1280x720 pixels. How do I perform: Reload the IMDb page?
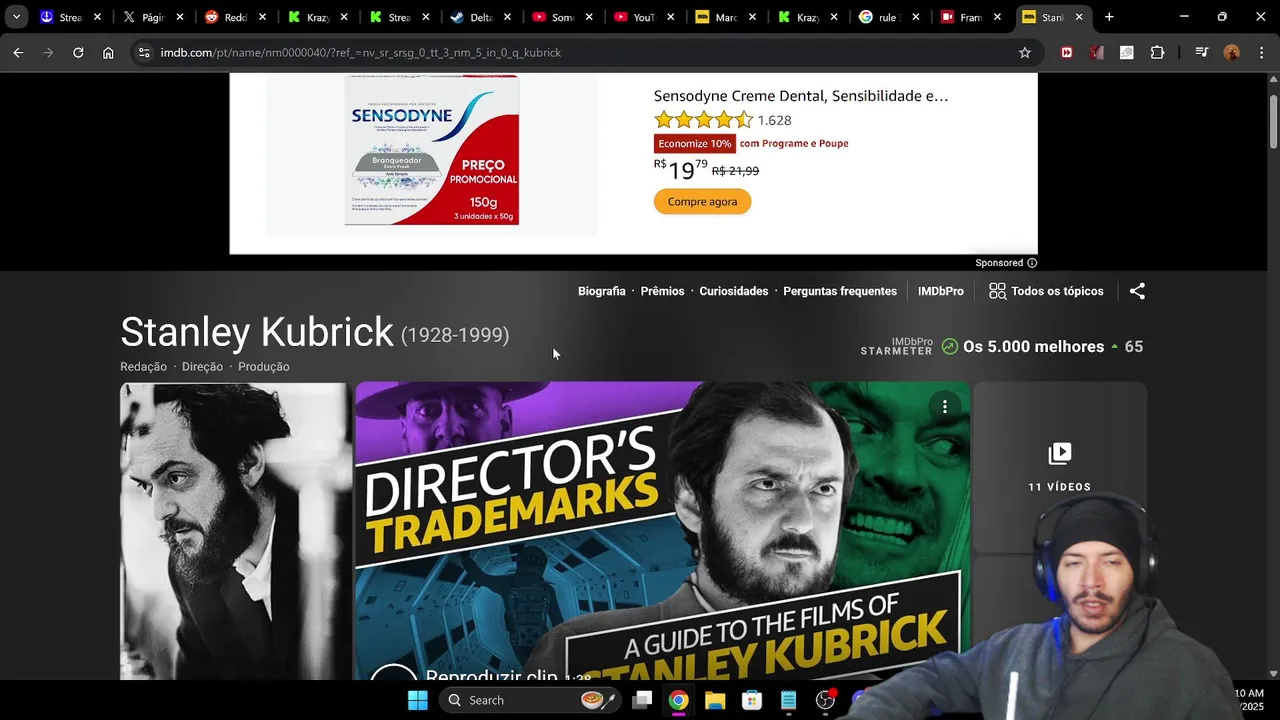click(78, 53)
